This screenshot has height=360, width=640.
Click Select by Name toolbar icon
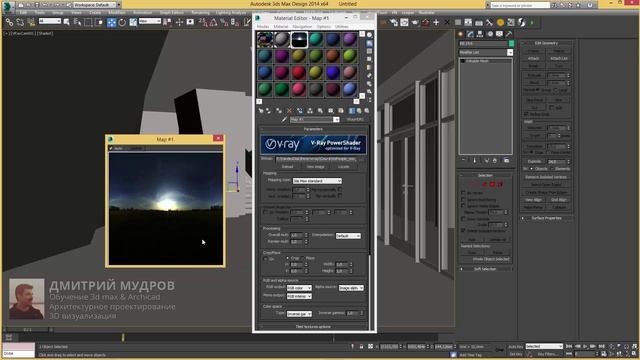[77, 22]
